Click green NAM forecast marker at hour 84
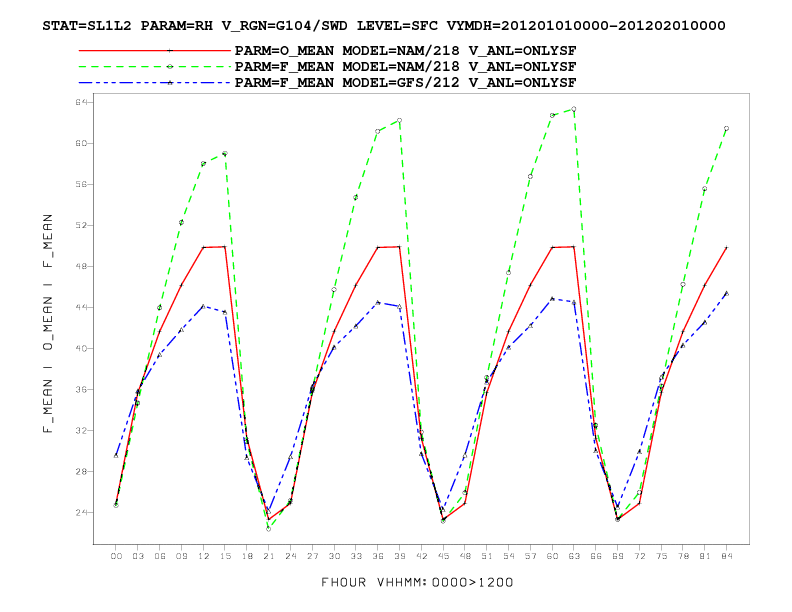The height and width of the screenshot is (612, 792). click(726, 129)
